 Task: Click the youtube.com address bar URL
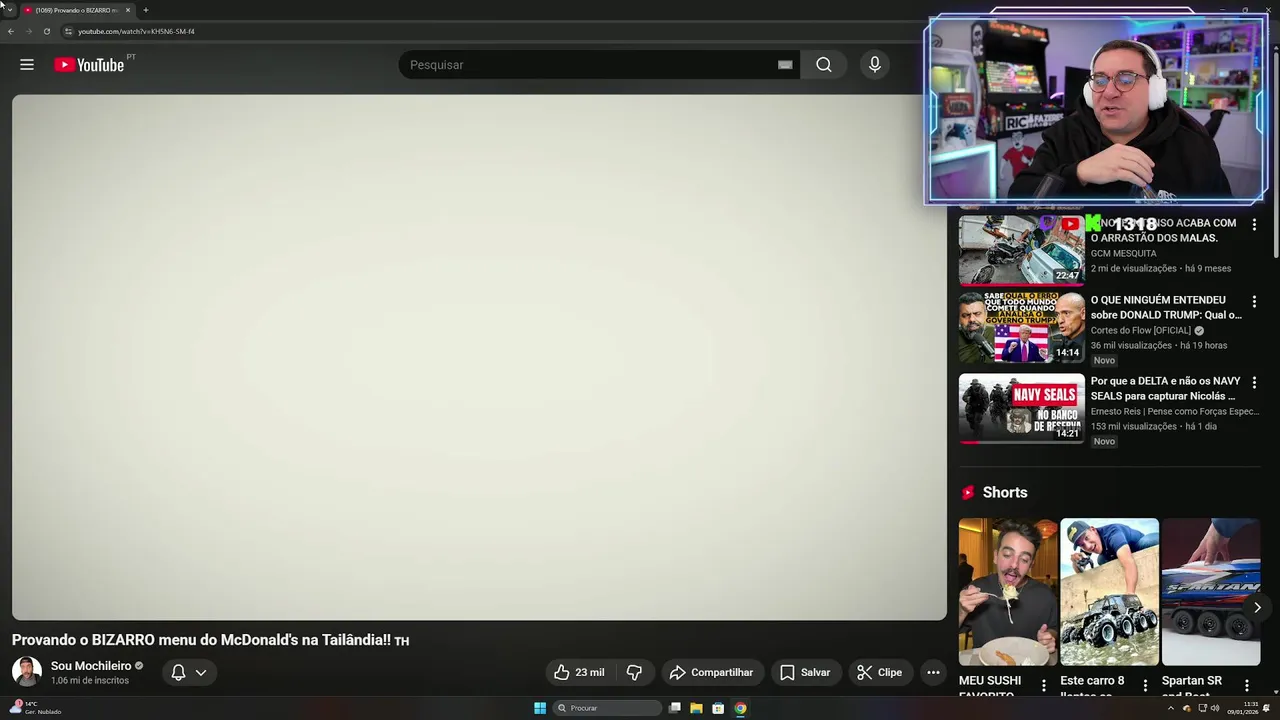point(136,31)
